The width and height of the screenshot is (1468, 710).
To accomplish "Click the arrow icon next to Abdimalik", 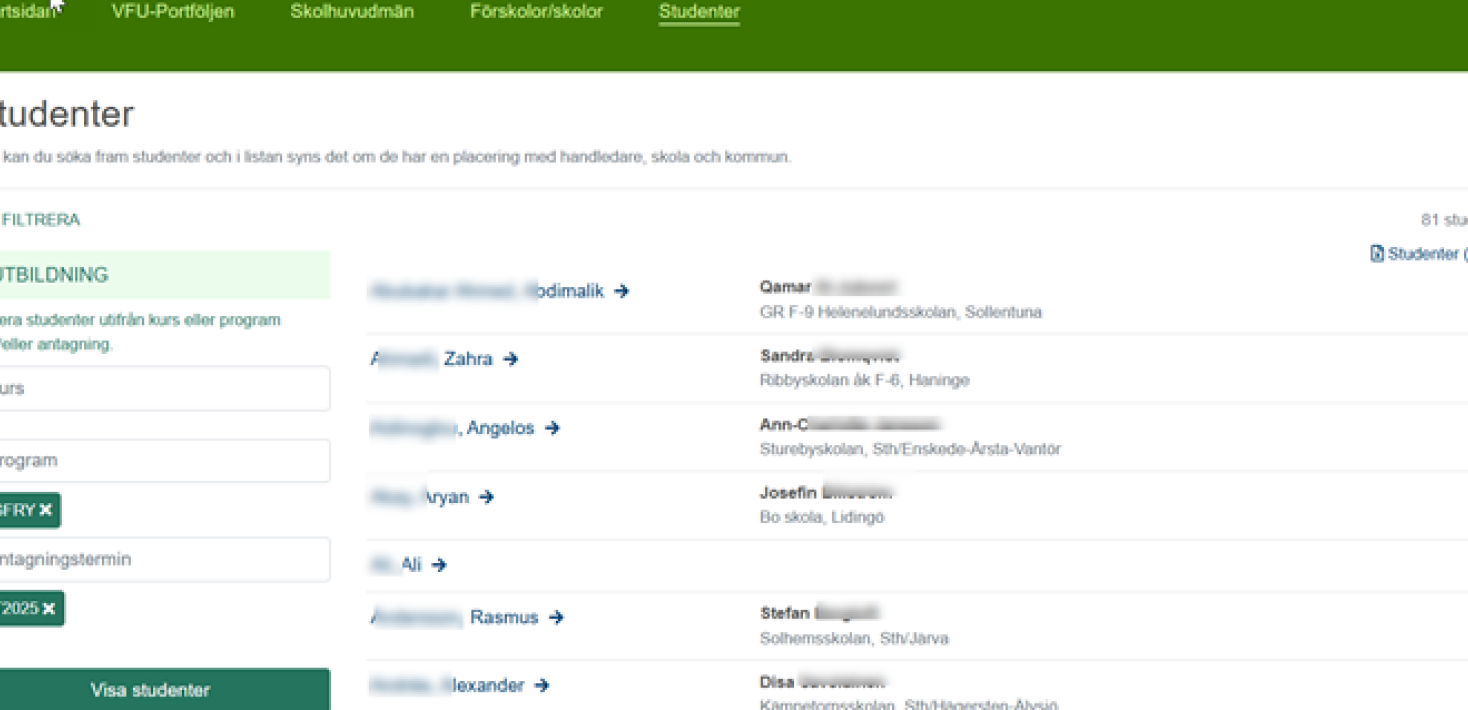I will click(x=622, y=291).
